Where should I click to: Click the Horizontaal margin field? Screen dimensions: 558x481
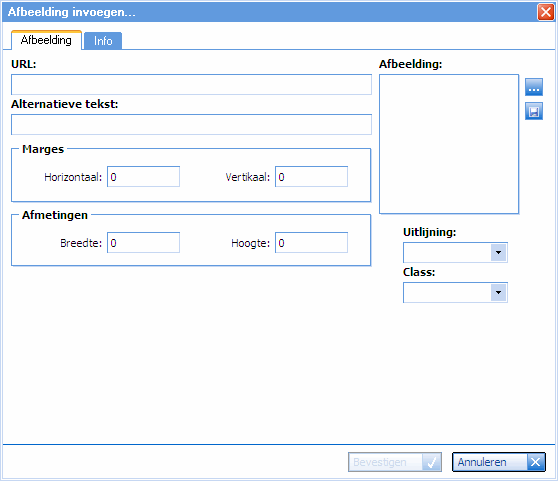point(143,176)
